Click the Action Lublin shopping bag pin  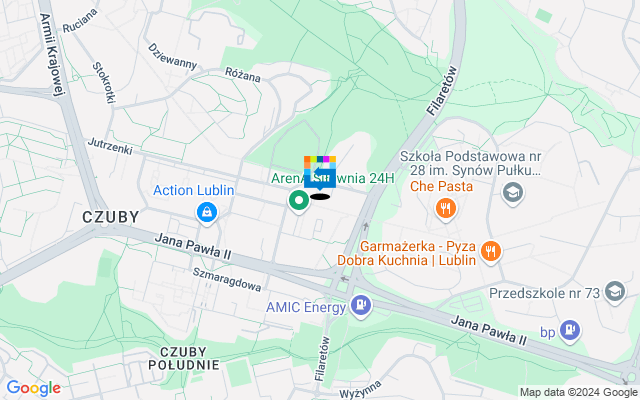207,213
